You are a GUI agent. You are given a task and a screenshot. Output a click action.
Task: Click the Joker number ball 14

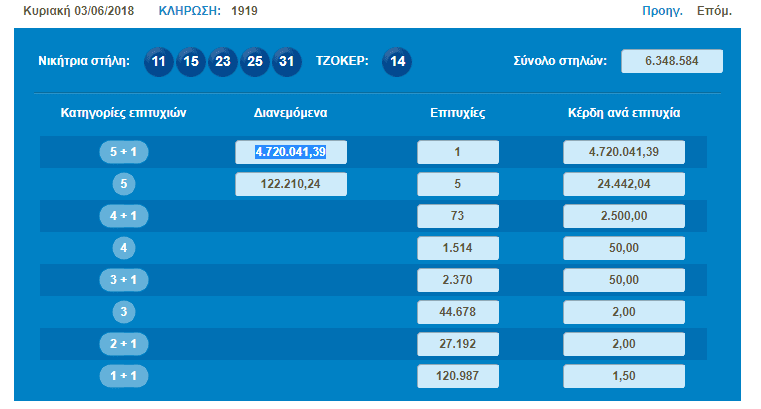click(x=397, y=61)
